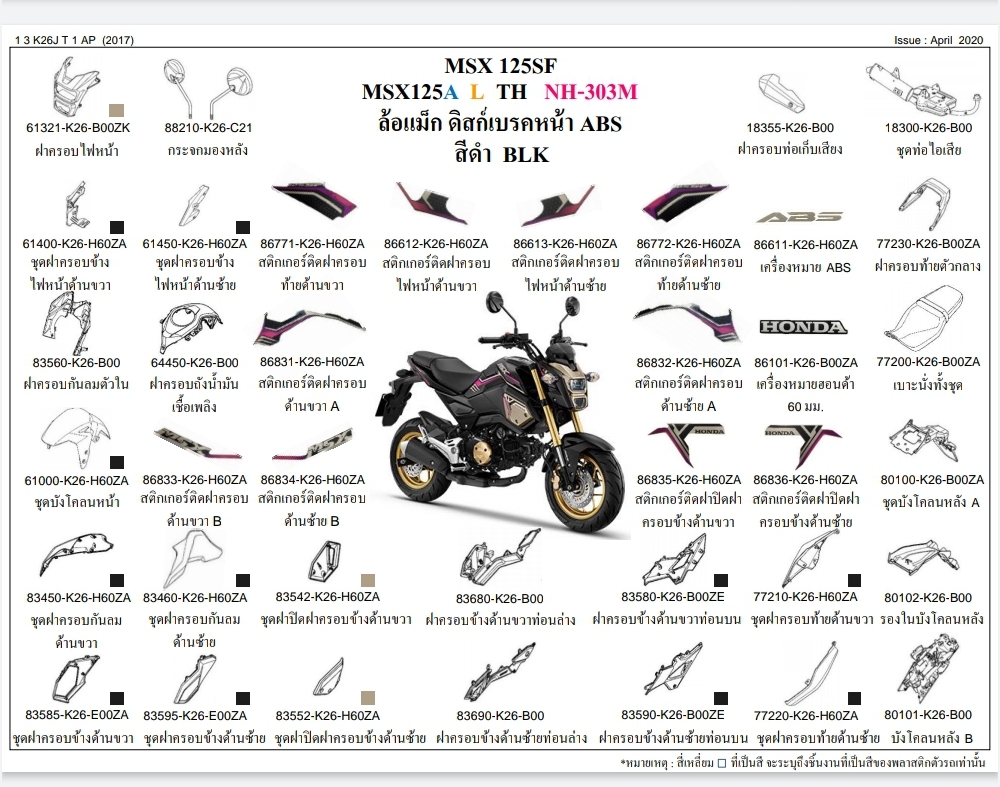1000x787 pixels.
Task: Click the Honda sticker image above 86836-K26-H60ZA
Action: [804, 445]
